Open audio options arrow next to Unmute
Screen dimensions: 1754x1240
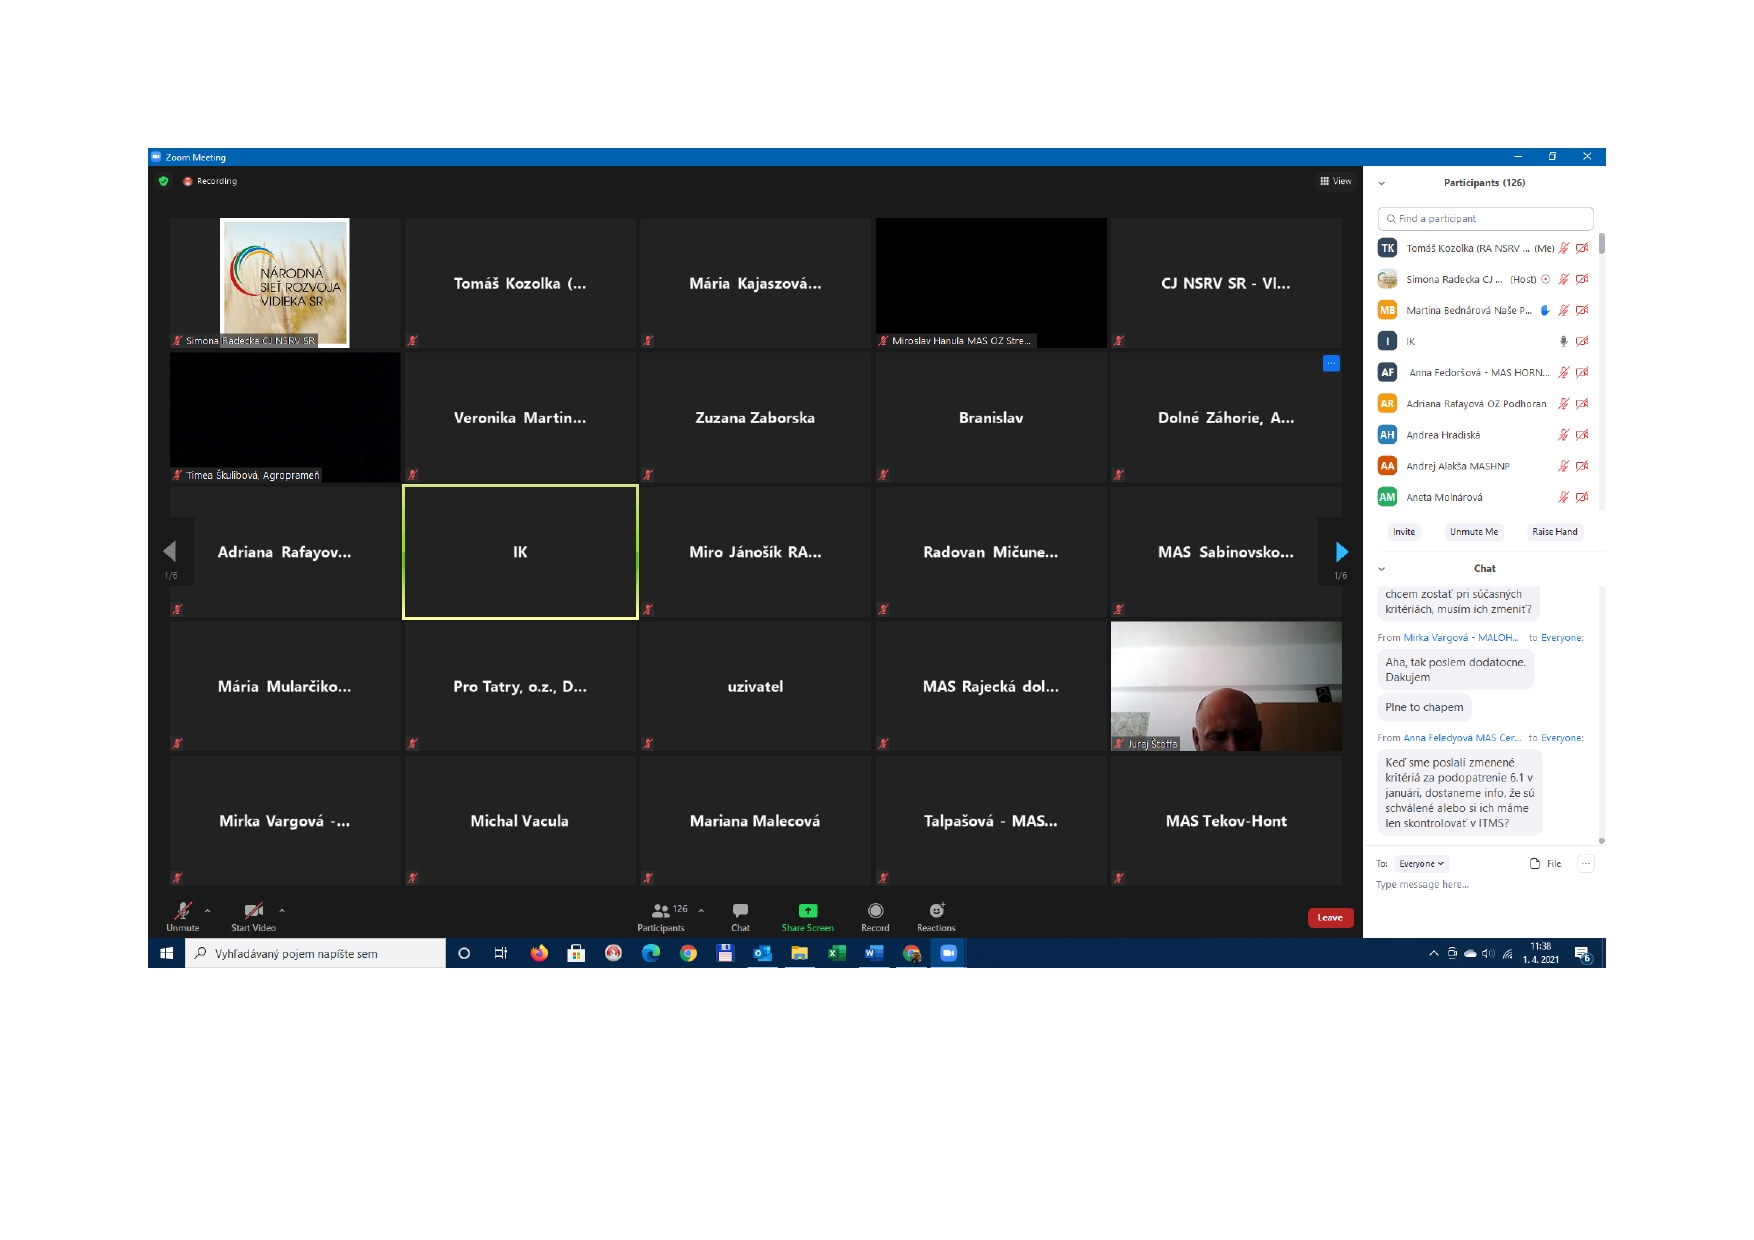pos(208,911)
